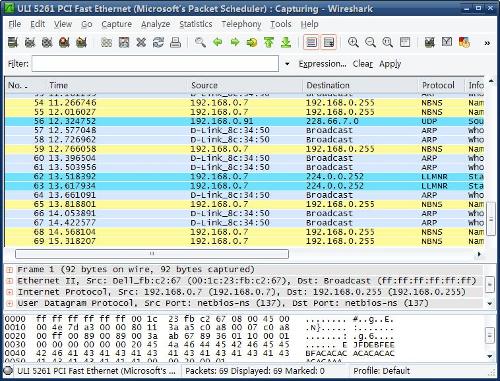
Task: Open a capture file icon
Action: [x=106, y=42]
